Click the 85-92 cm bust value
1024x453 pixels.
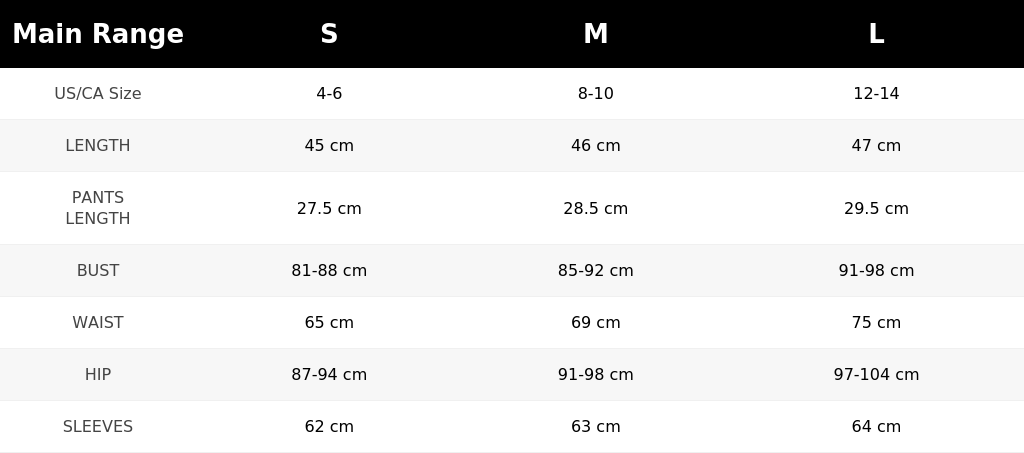tap(596, 270)
